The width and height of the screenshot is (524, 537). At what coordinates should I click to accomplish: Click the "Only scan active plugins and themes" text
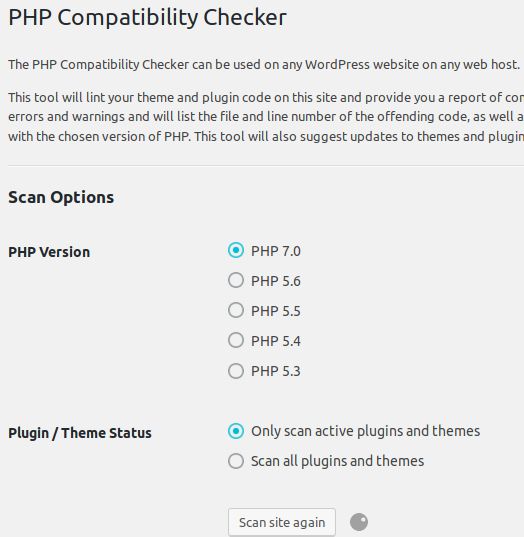(x=365, y=431)
